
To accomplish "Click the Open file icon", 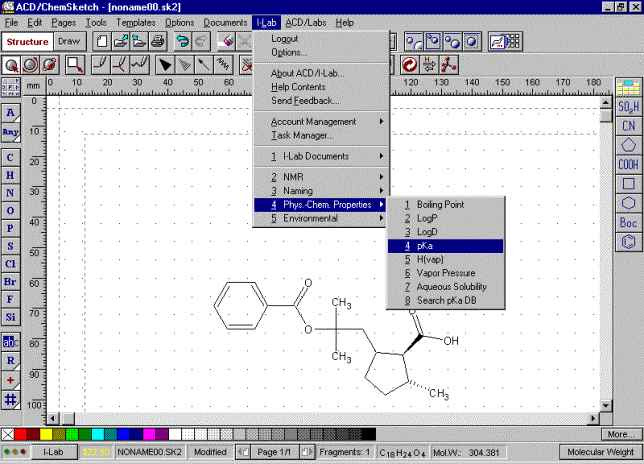I will point(121,41).
